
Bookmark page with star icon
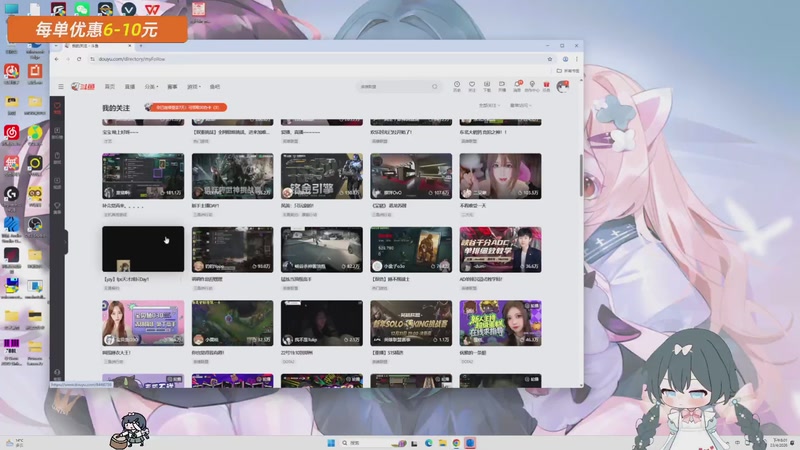[x=549, y=59]
